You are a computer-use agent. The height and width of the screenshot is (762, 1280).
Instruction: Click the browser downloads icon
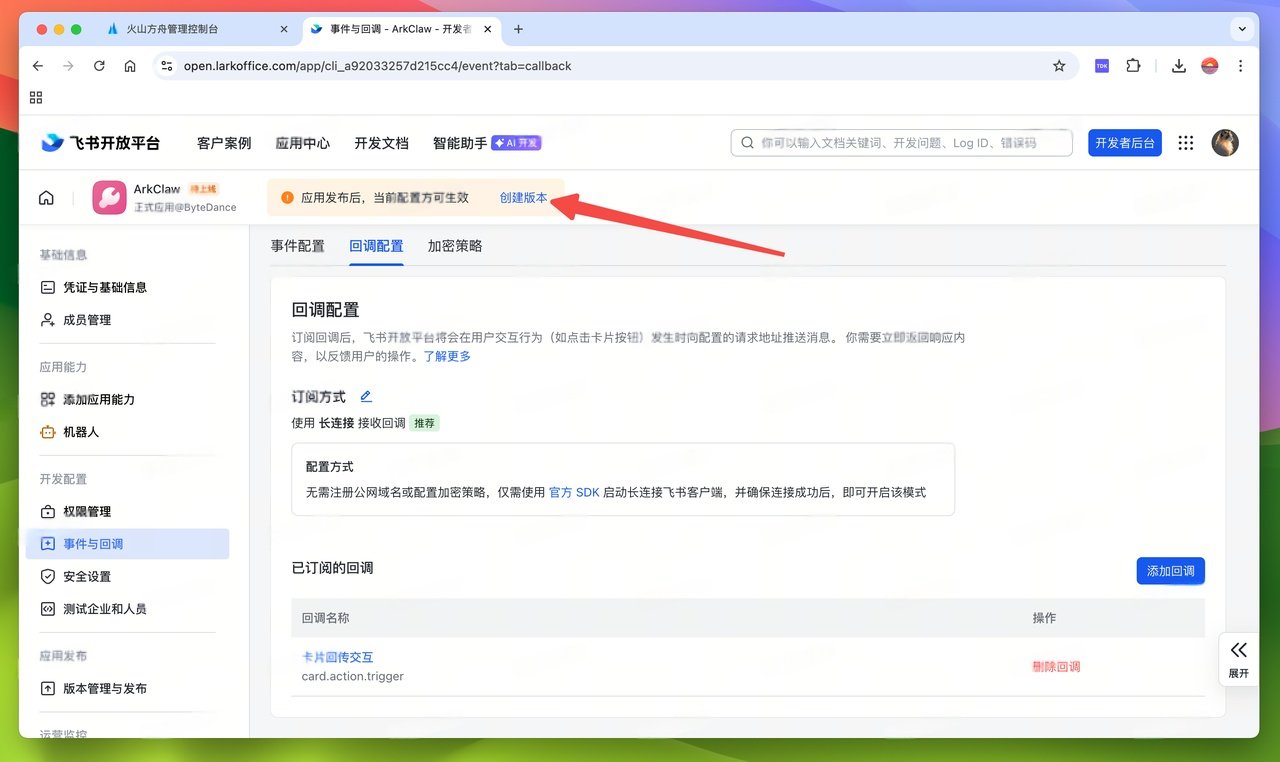click(1178, 65)
